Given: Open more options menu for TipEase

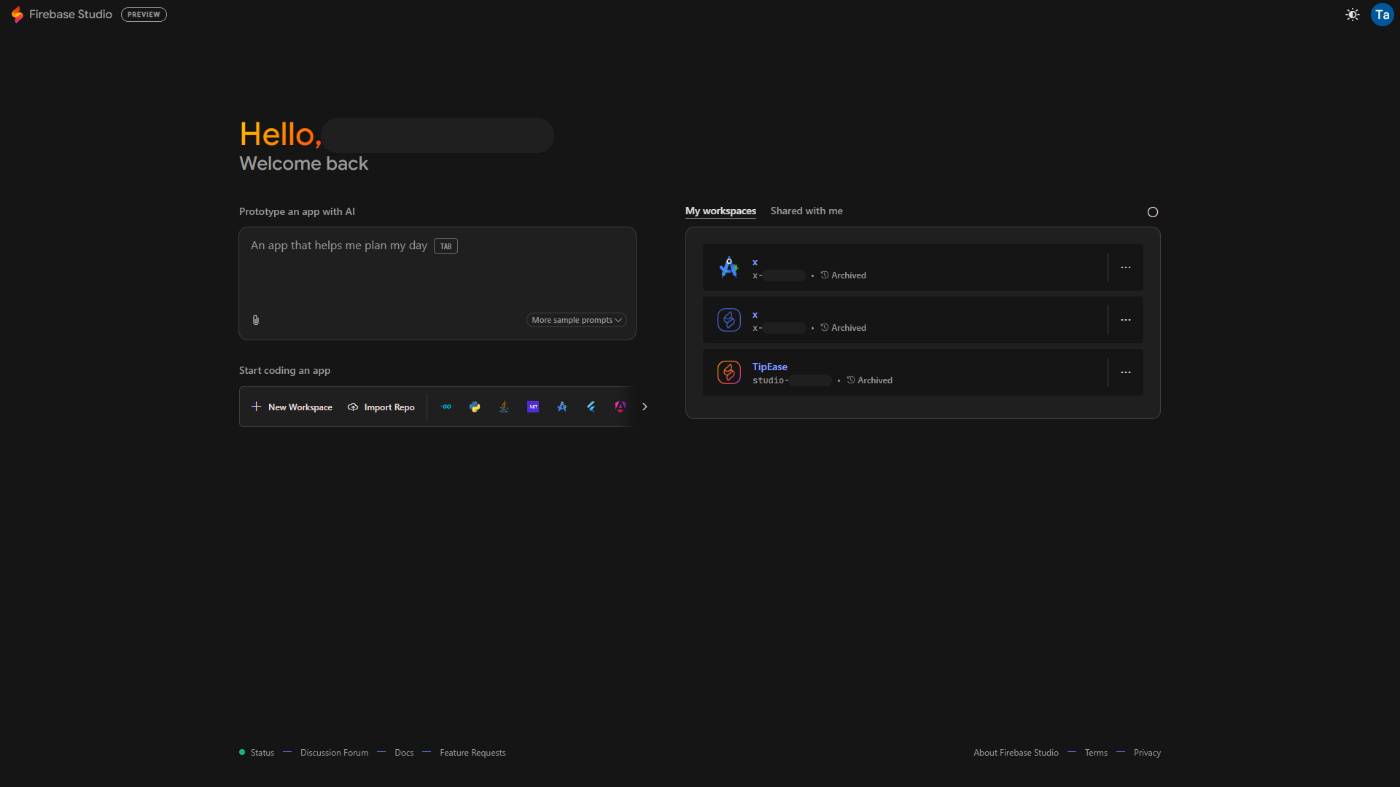Looking at the screenshot, I should (x=1125, y=372).
